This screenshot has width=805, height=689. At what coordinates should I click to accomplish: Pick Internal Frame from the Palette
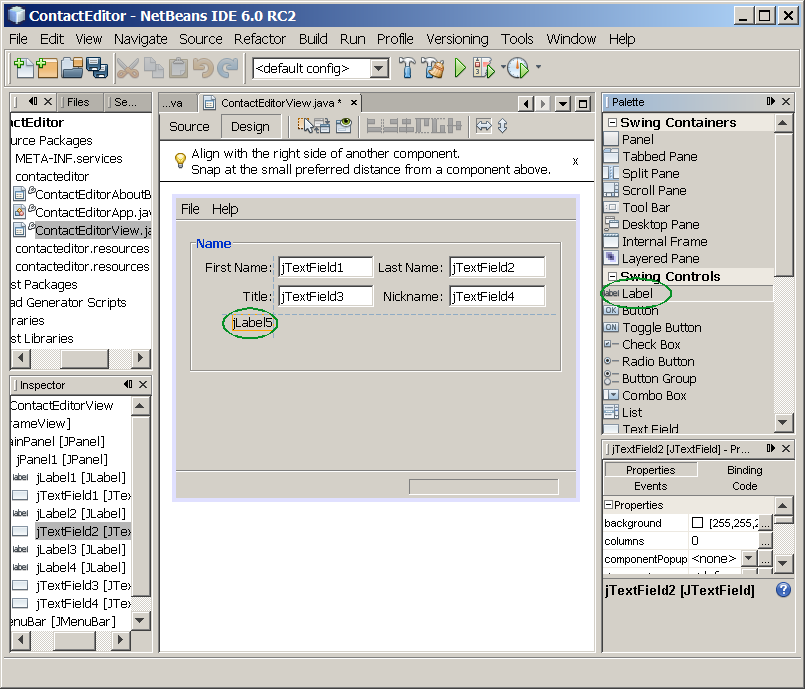(665, 241)
